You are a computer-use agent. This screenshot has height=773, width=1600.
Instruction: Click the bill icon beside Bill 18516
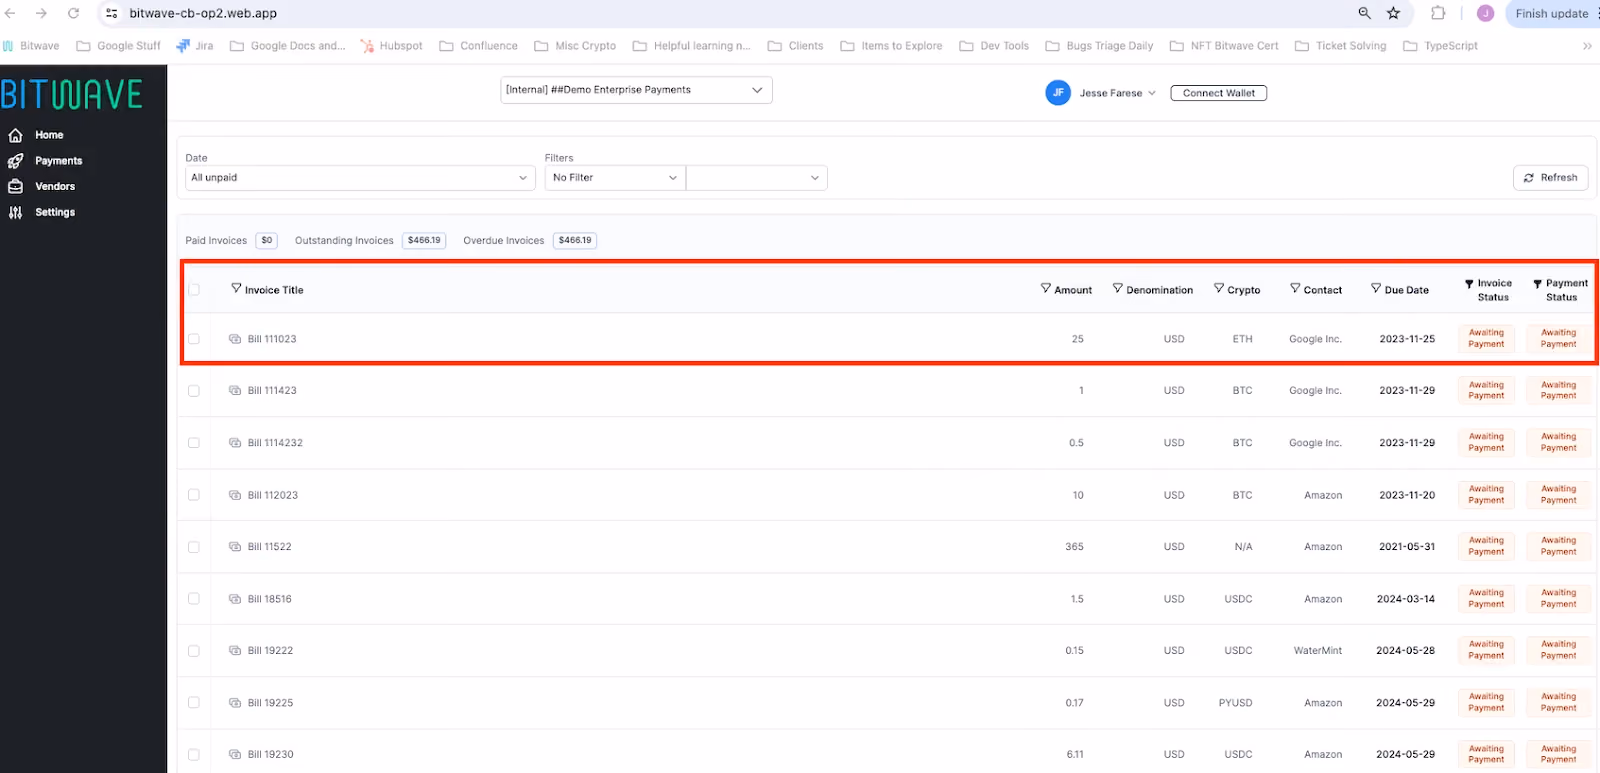pyautogui.click(x=235, y=599)
